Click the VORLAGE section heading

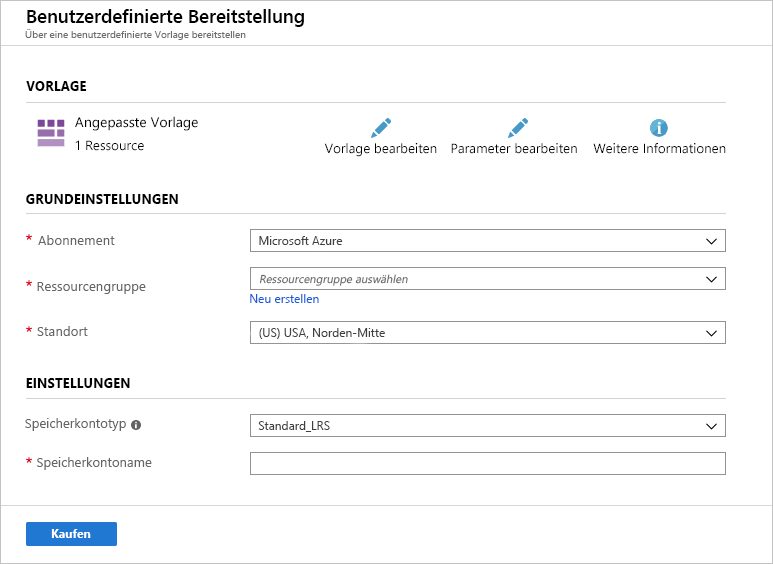56,86
